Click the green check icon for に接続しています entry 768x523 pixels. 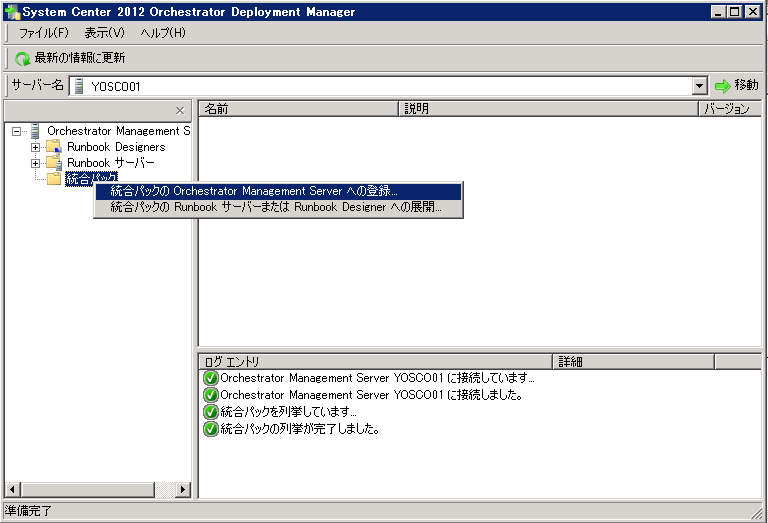coord(211,378)
